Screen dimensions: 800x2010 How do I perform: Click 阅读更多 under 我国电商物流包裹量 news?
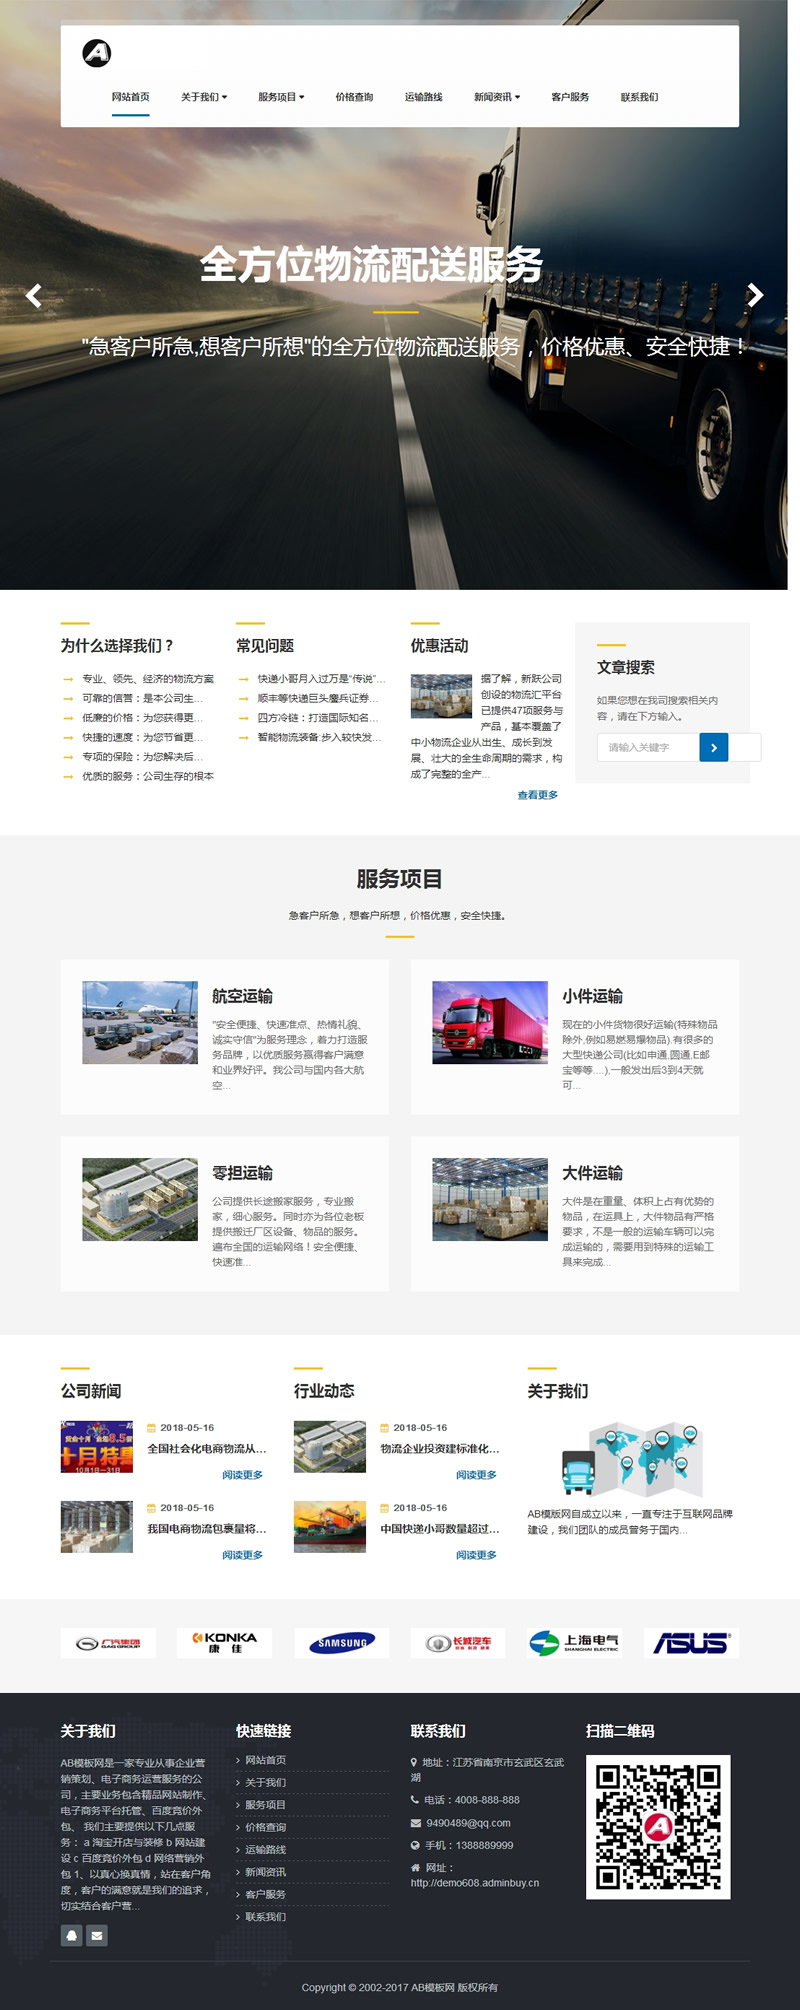242,1555
